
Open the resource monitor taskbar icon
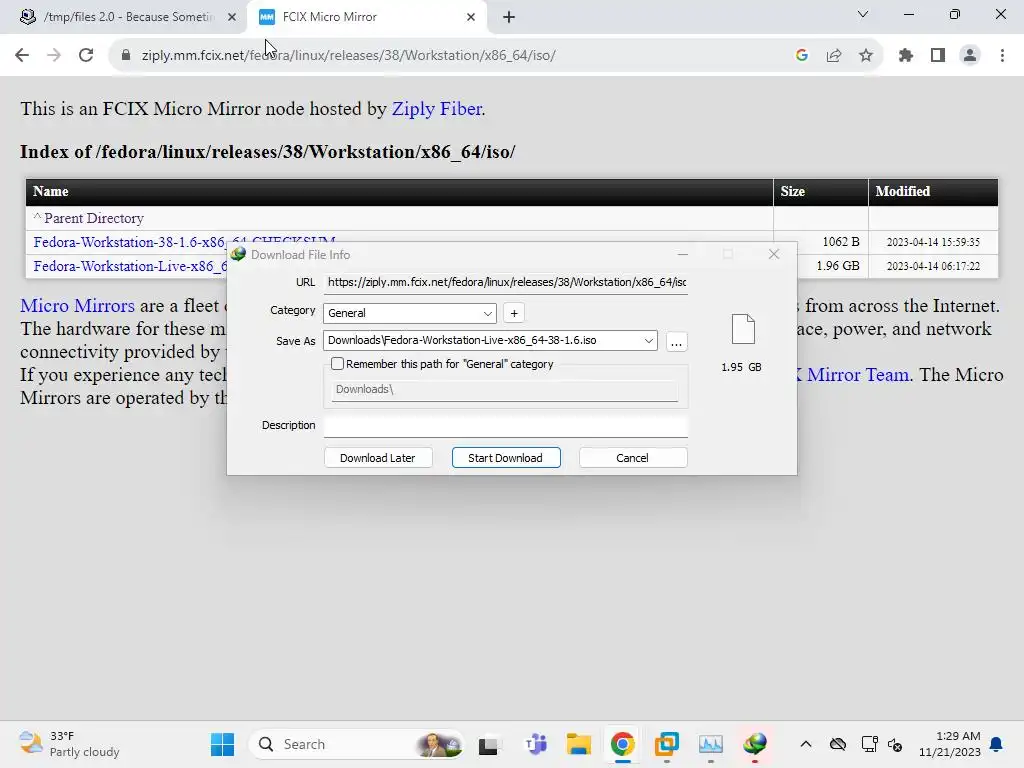[711, 744]
